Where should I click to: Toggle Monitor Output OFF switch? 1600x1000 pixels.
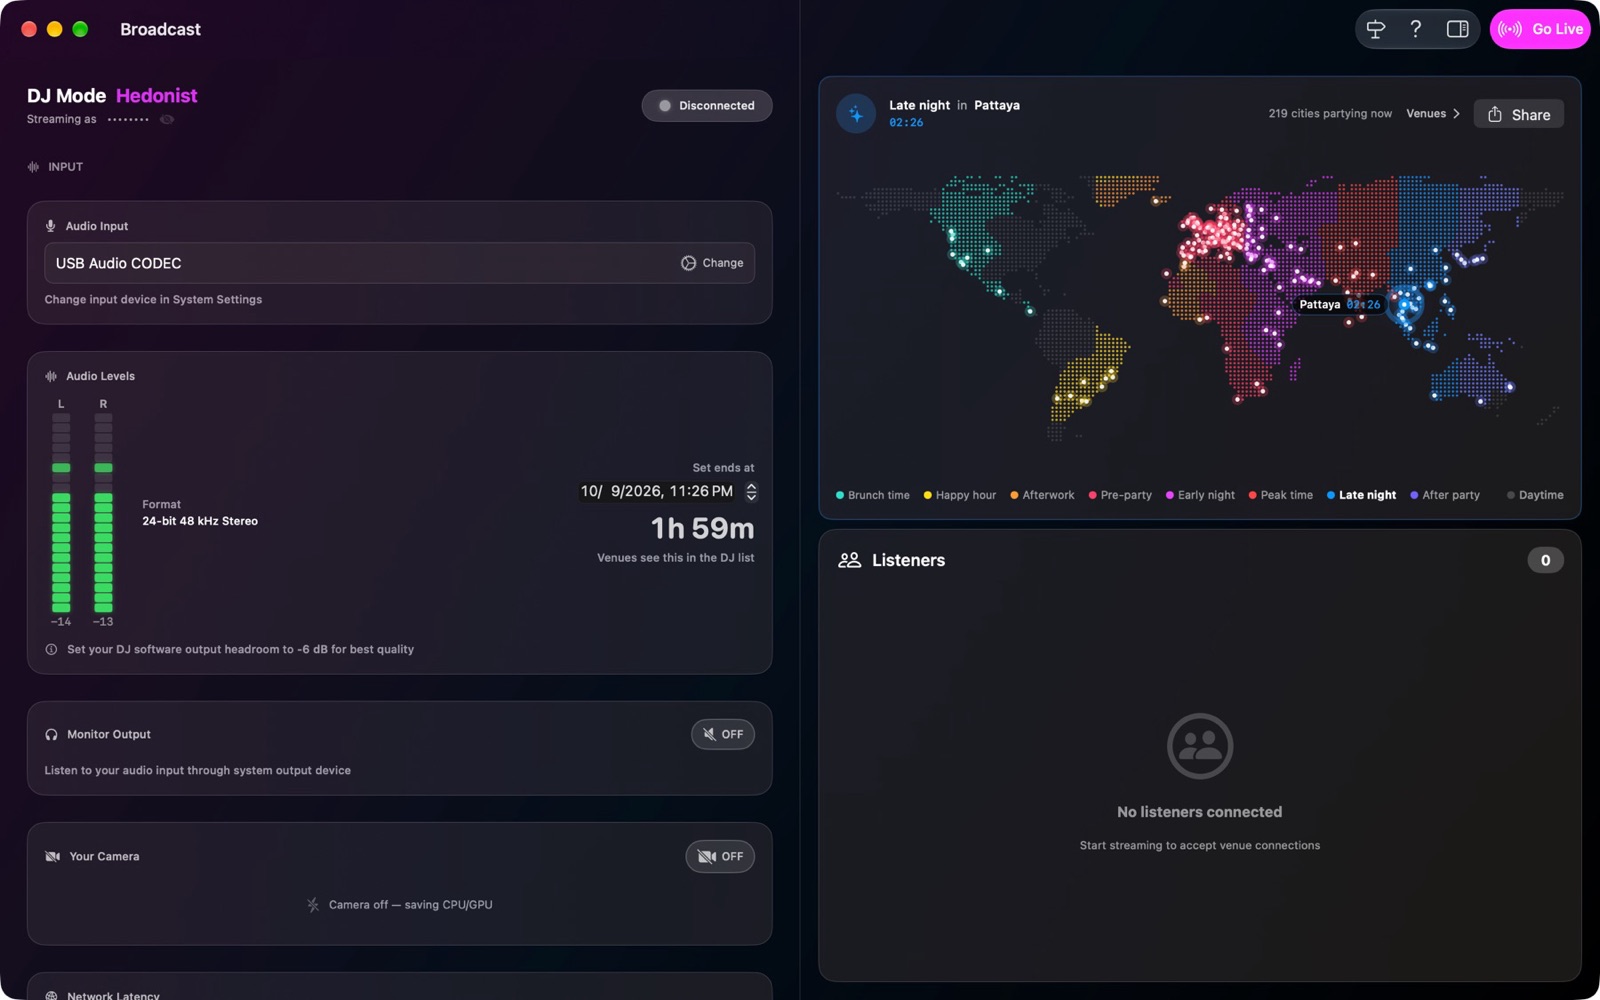click(722, 734)
